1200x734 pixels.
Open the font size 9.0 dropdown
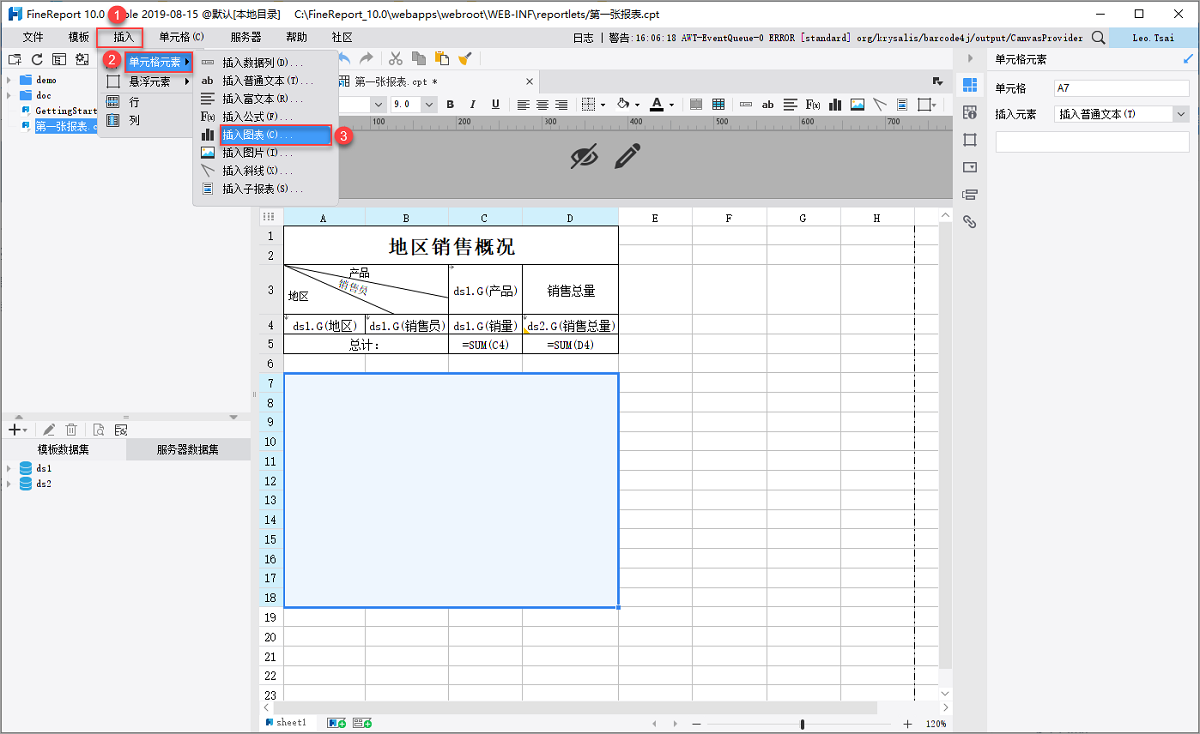pyautogui.click(x=429, y=104)
